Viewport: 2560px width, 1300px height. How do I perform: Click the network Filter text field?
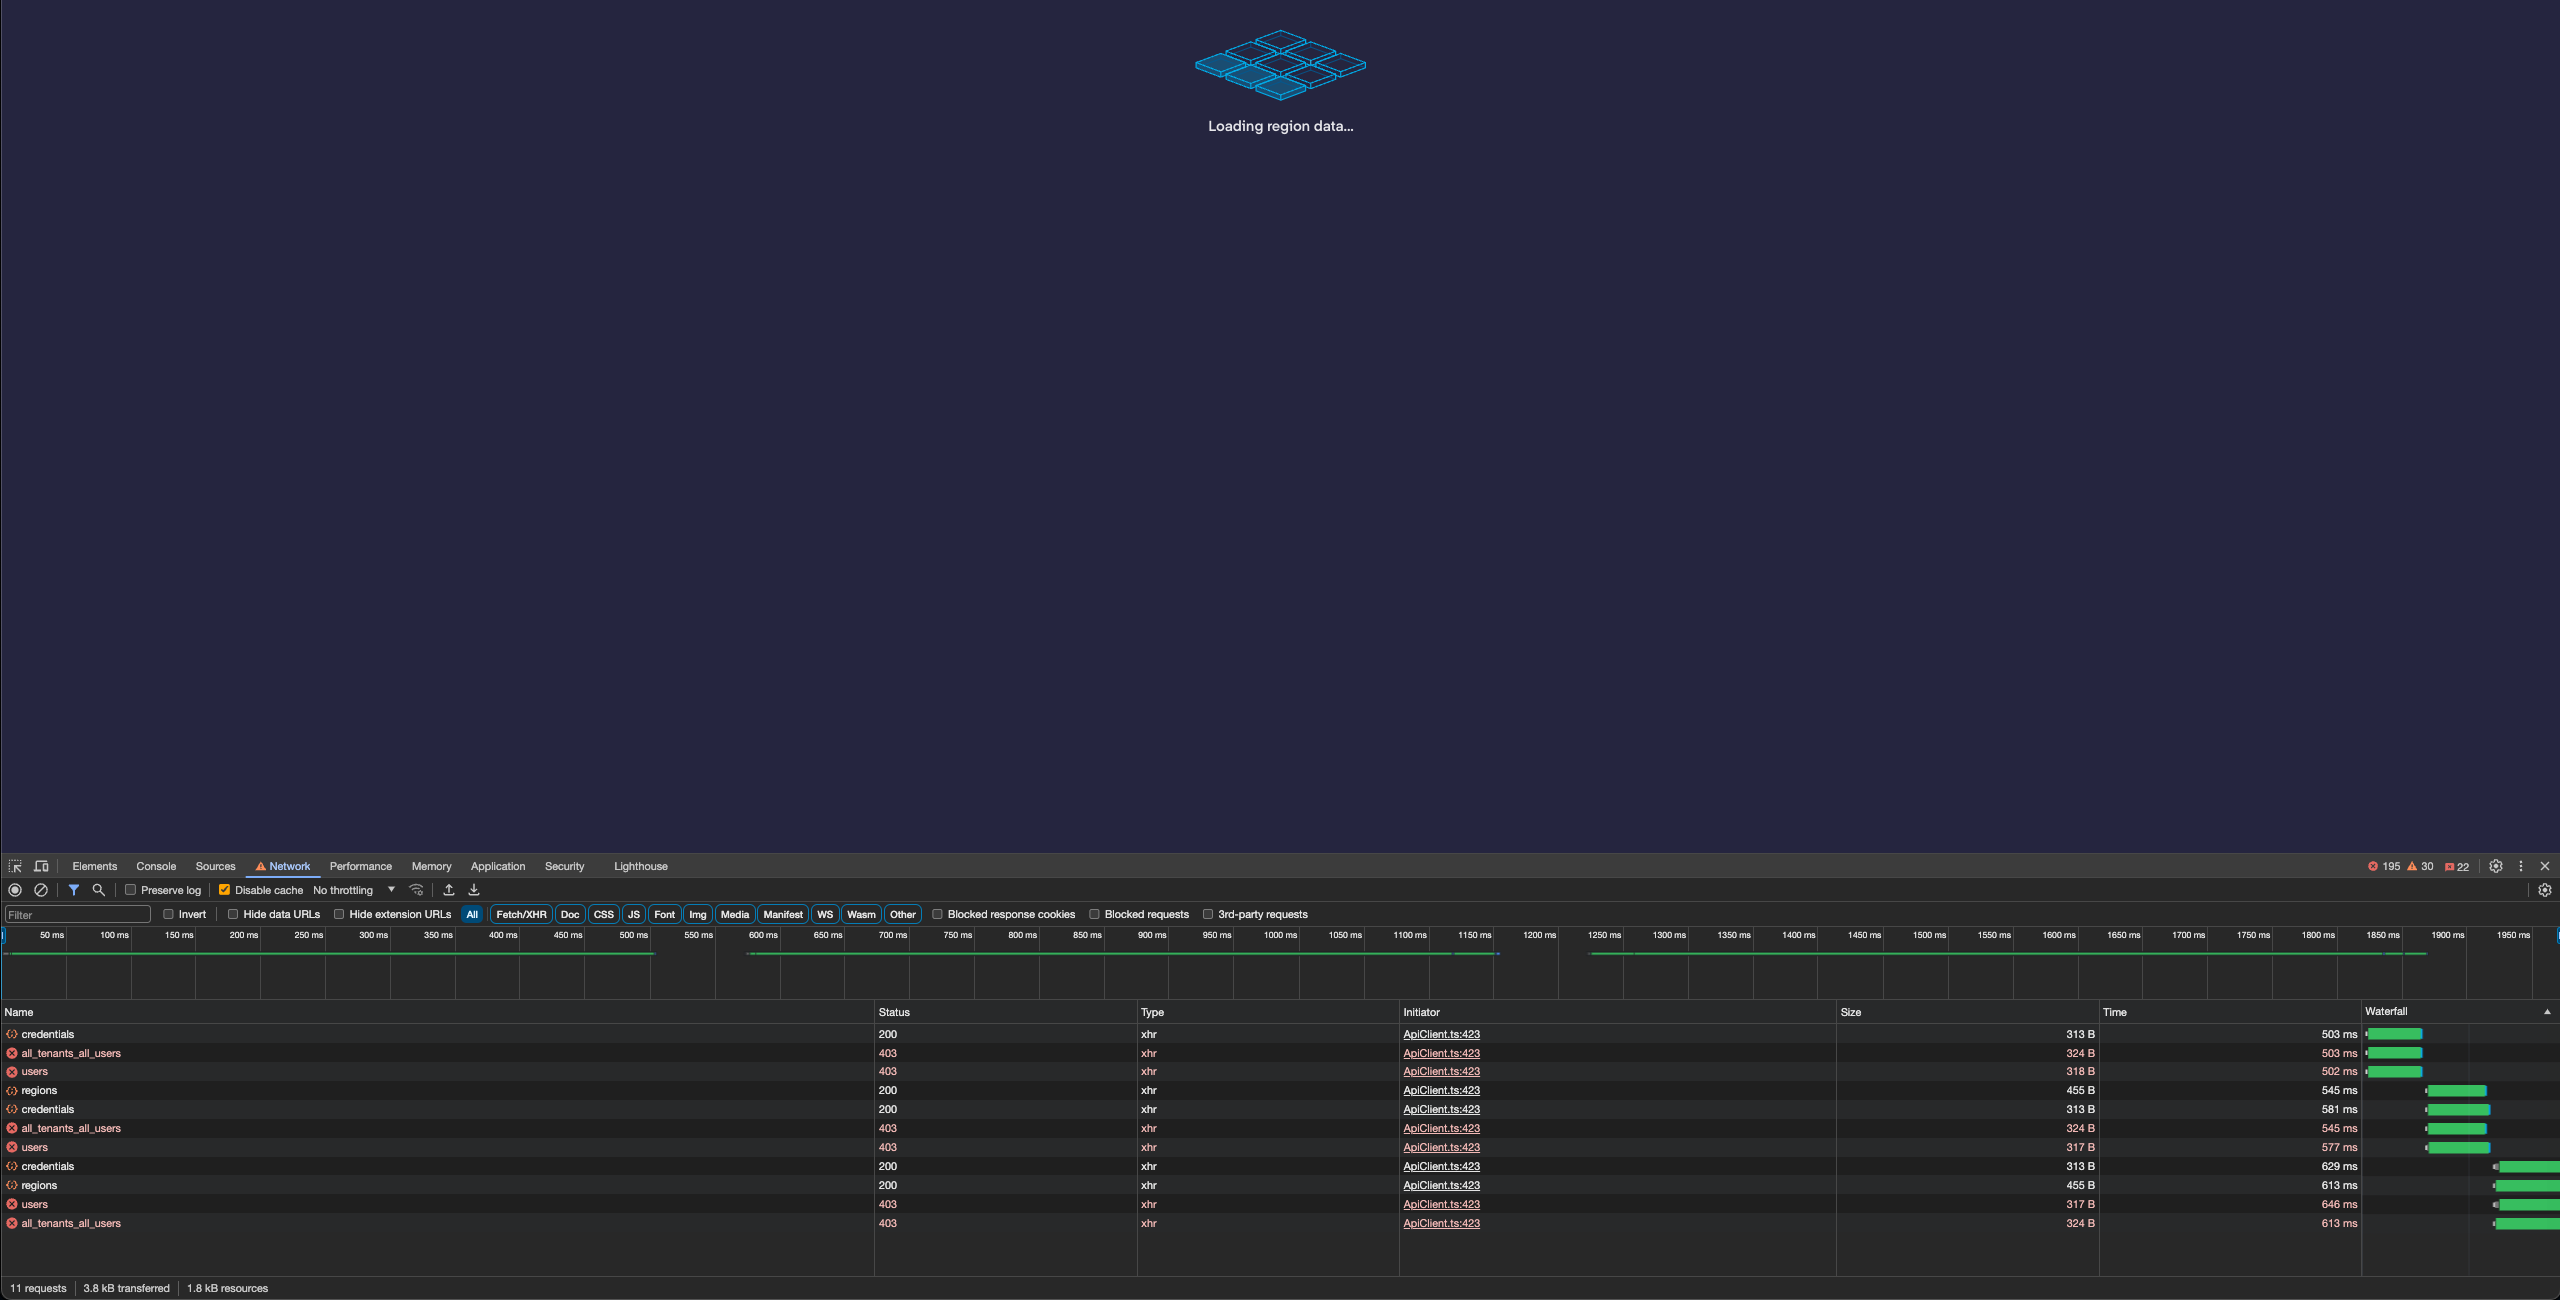[x=78, y=914]
